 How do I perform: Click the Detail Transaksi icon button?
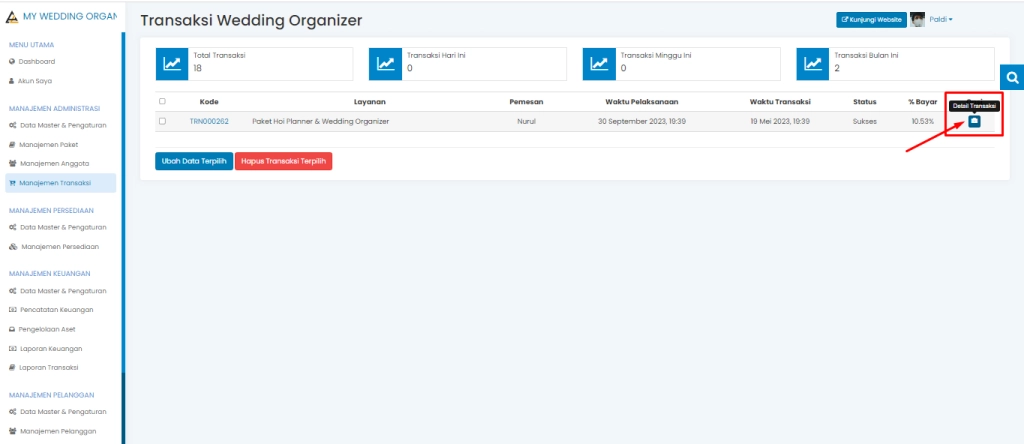click(x=973, y=121)
